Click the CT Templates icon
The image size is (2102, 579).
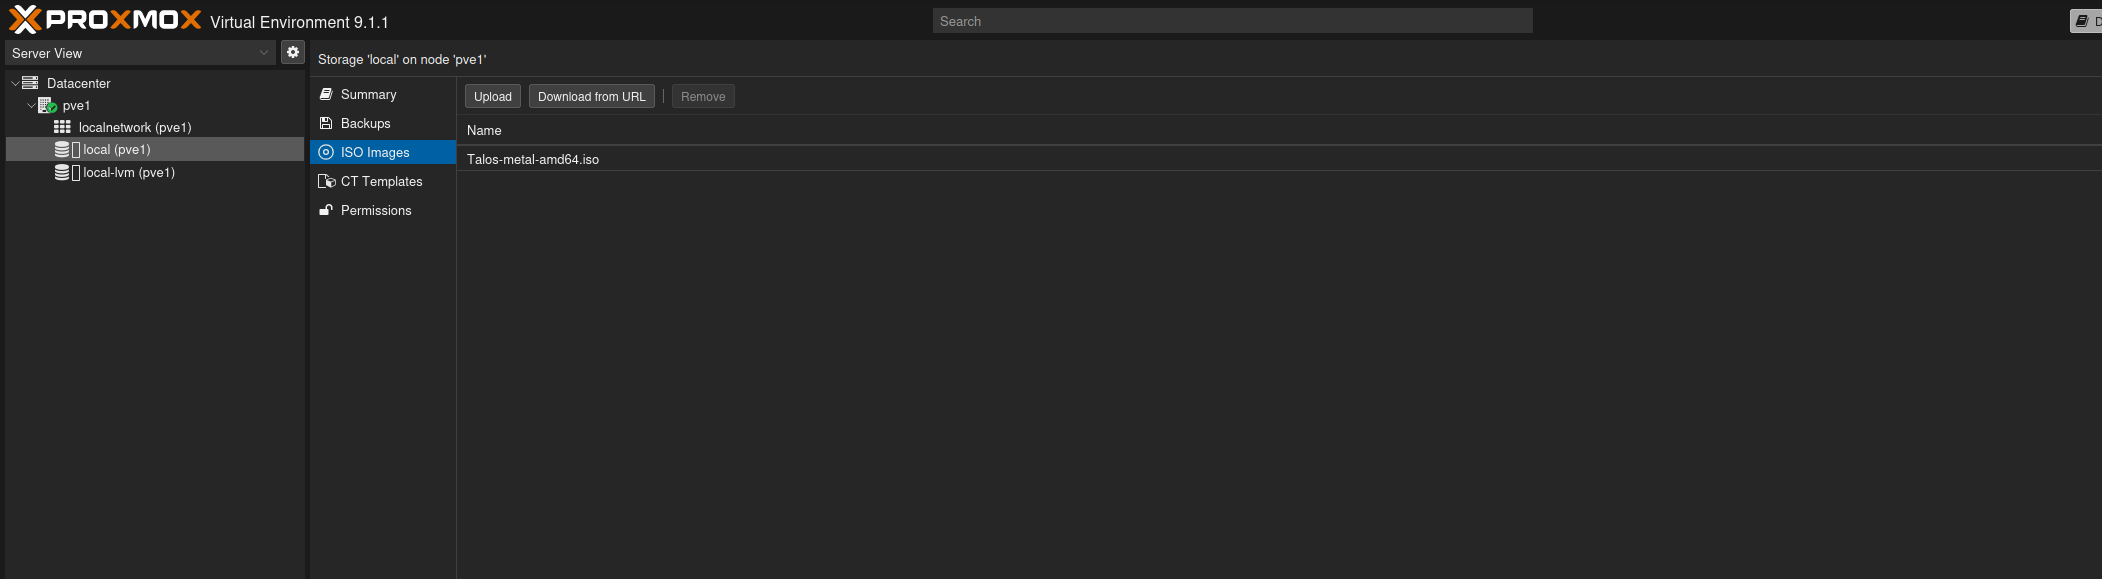pos(326,181)
